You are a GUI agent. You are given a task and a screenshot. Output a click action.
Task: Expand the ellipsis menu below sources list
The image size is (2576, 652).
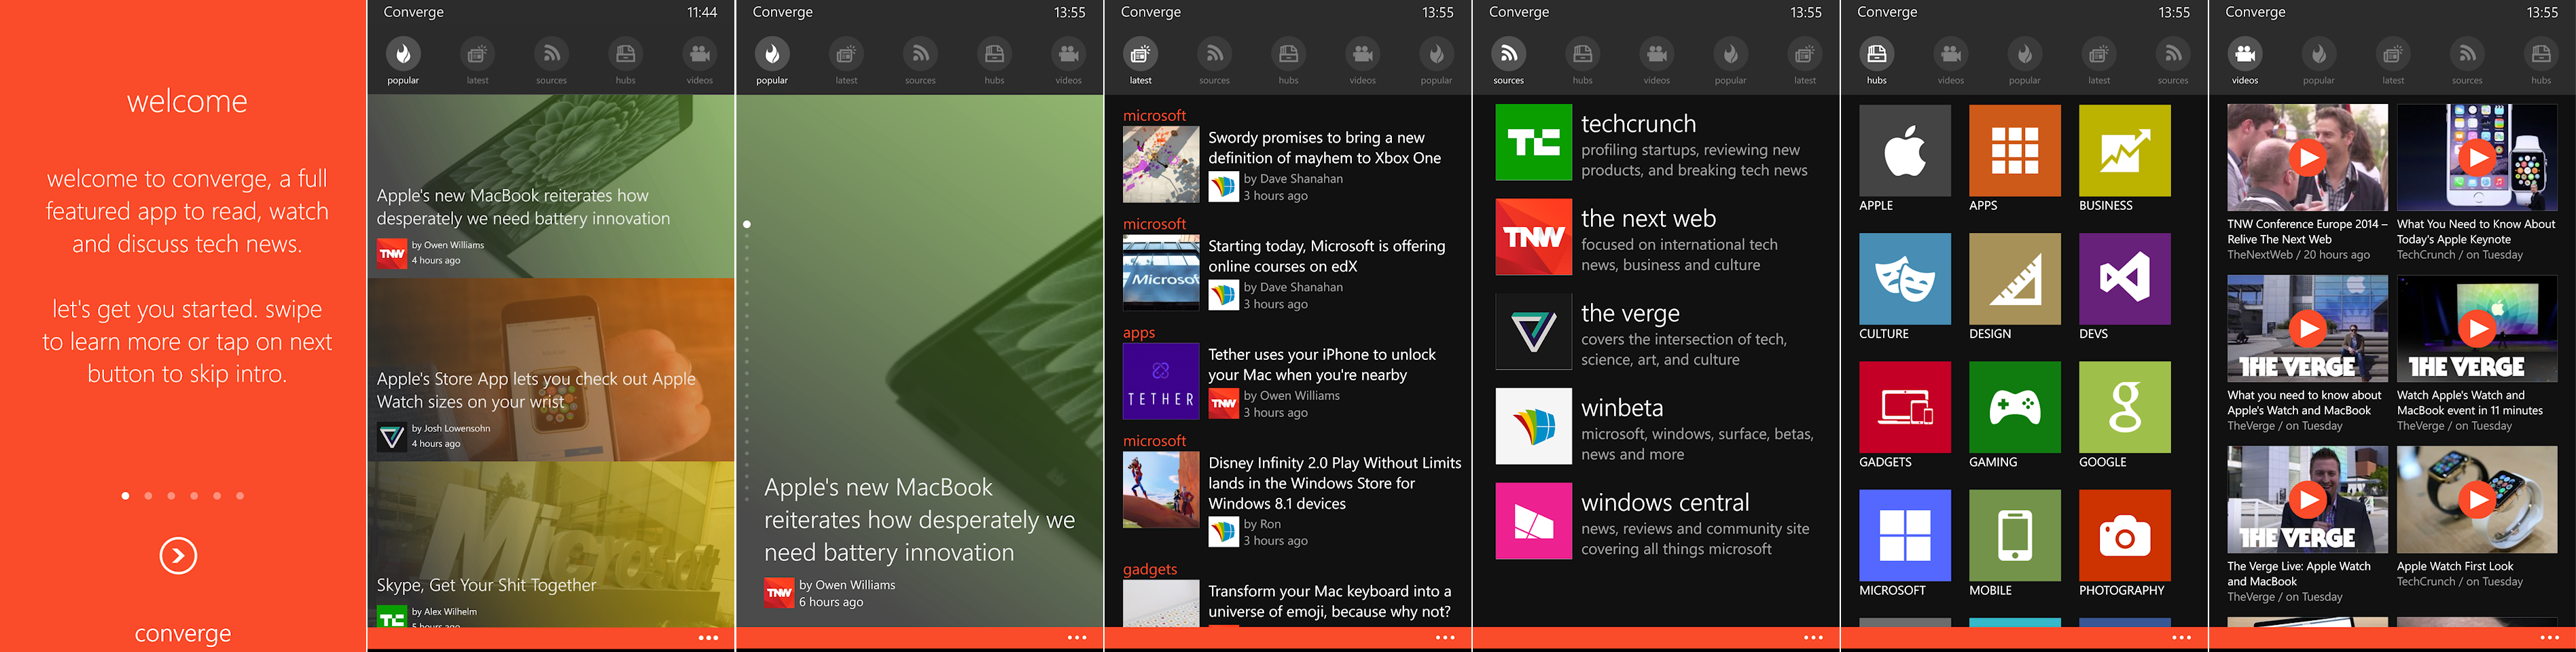[1813, 637]
